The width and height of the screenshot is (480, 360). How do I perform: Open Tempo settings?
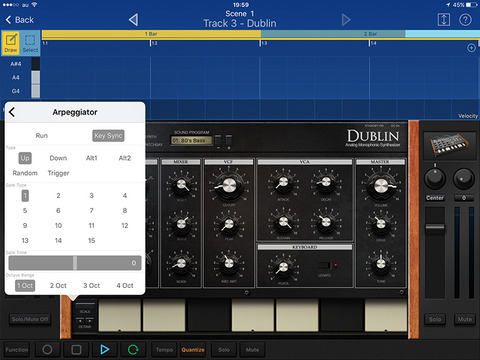point(164,350)
